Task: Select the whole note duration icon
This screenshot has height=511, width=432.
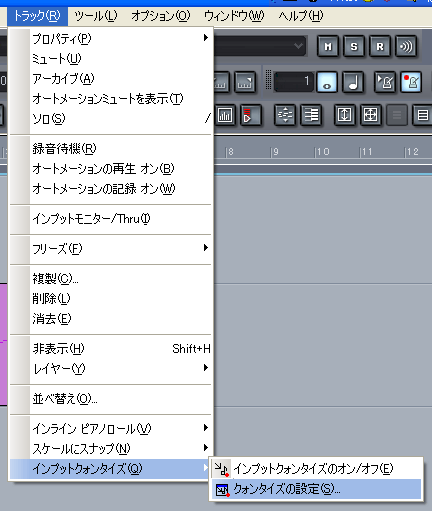Action: coord(327,82)
